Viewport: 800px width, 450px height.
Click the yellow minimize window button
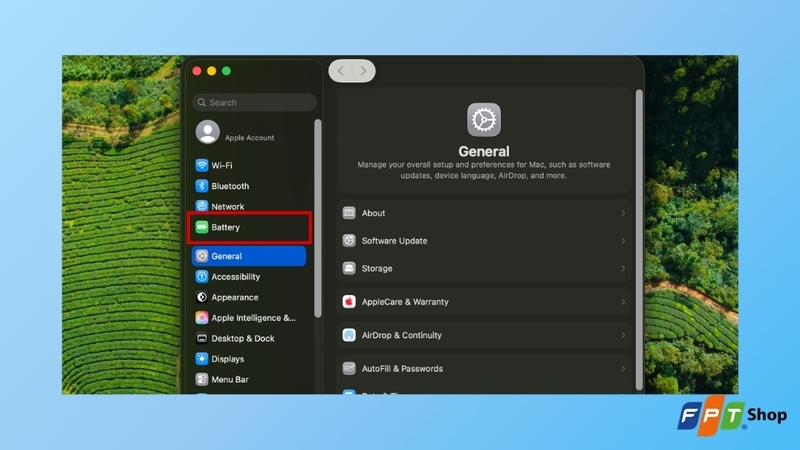[212, 71]
